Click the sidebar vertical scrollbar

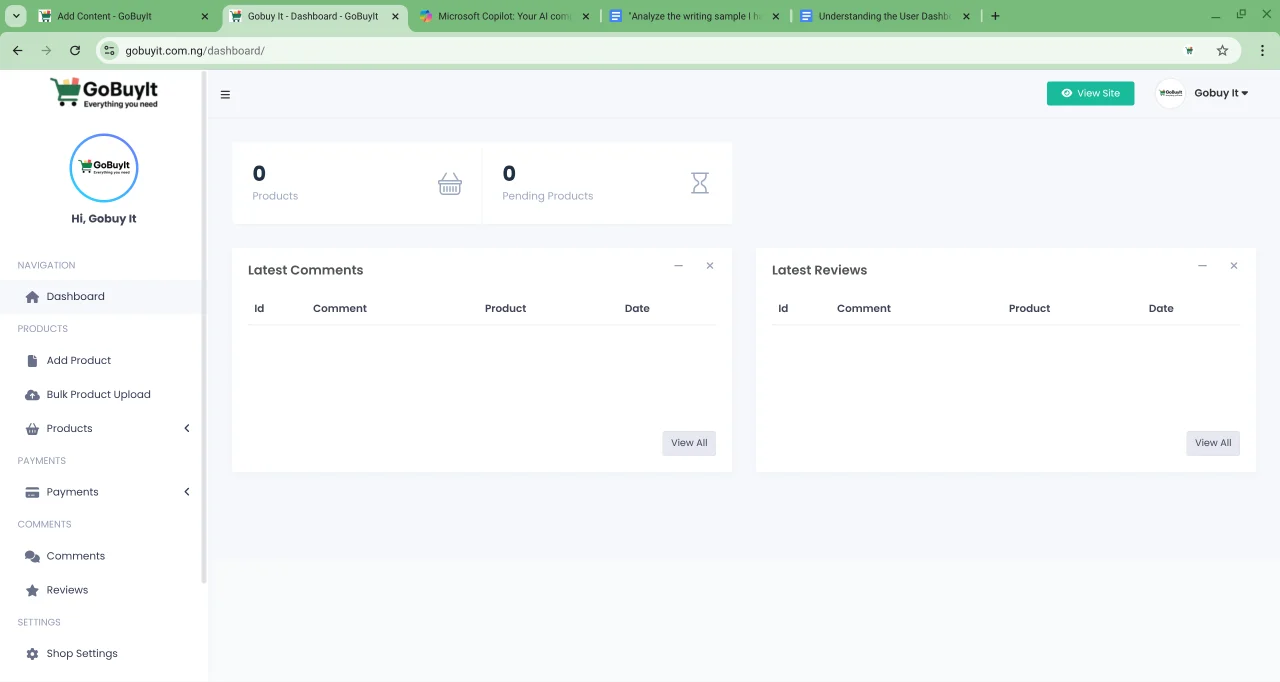(204, 330)
